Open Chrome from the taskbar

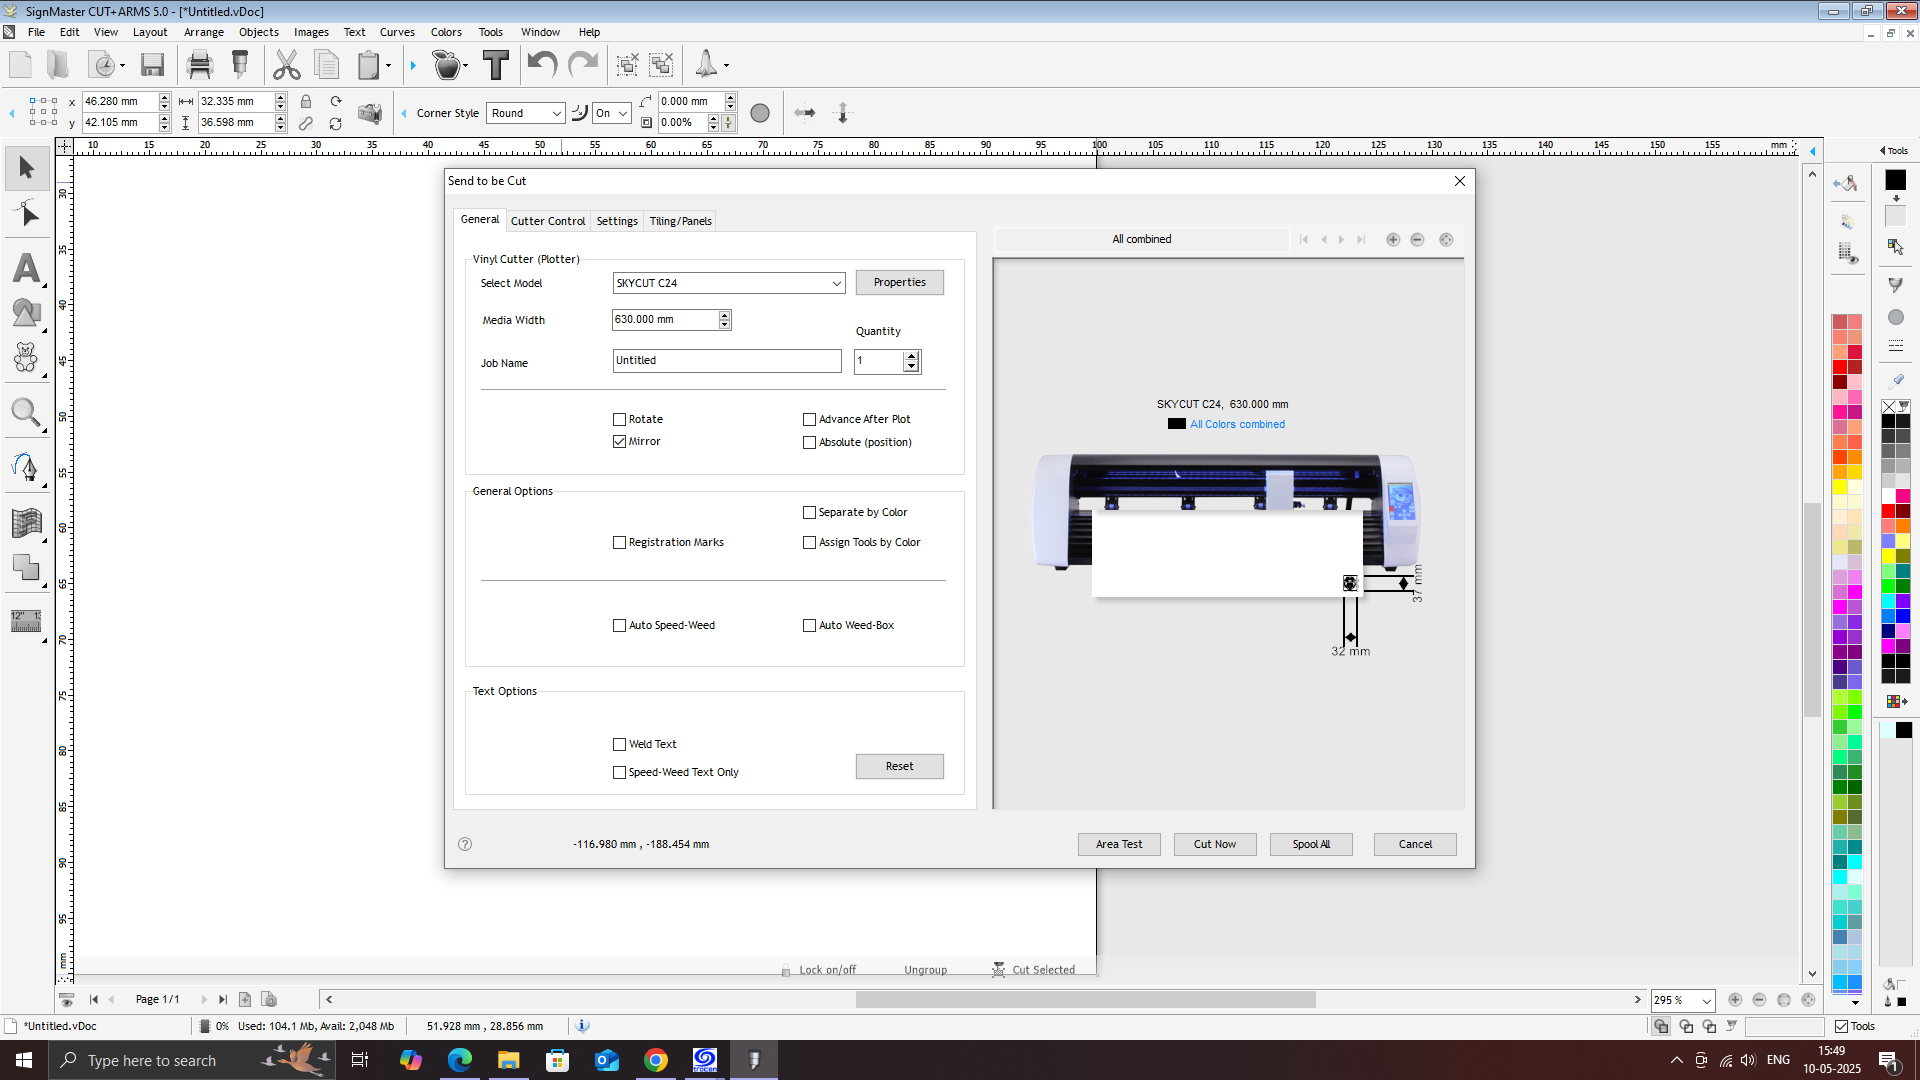(x=656, y=1060)
